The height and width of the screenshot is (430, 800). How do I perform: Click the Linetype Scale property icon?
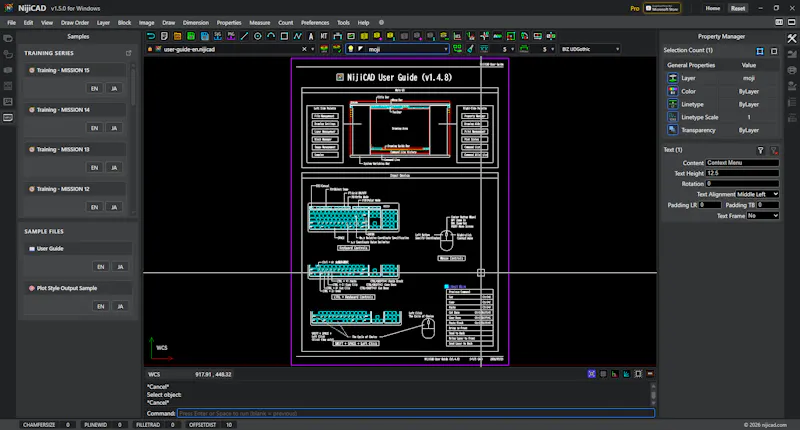pos(672,117)
